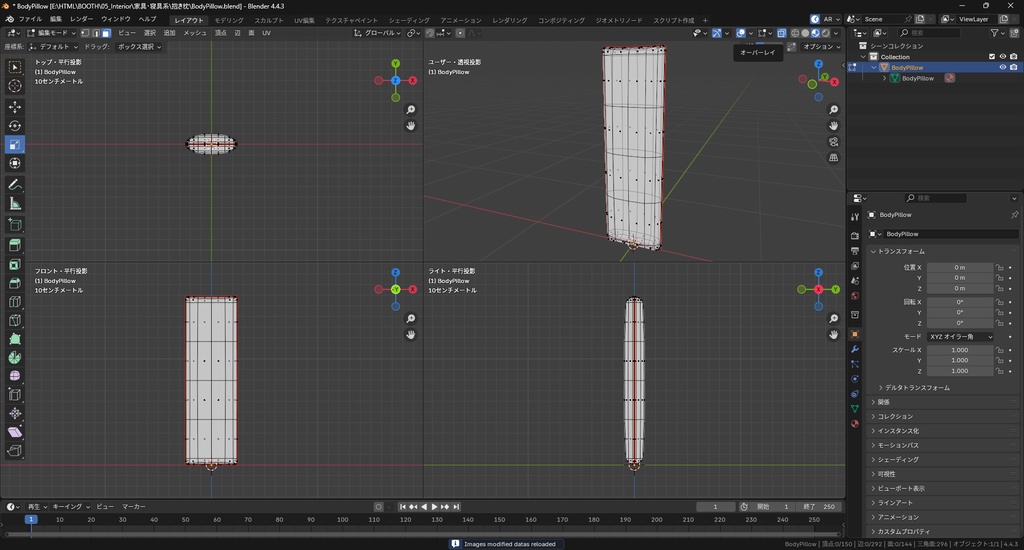Click the camera view icon in perspective viewport

[x=834, y=142]
